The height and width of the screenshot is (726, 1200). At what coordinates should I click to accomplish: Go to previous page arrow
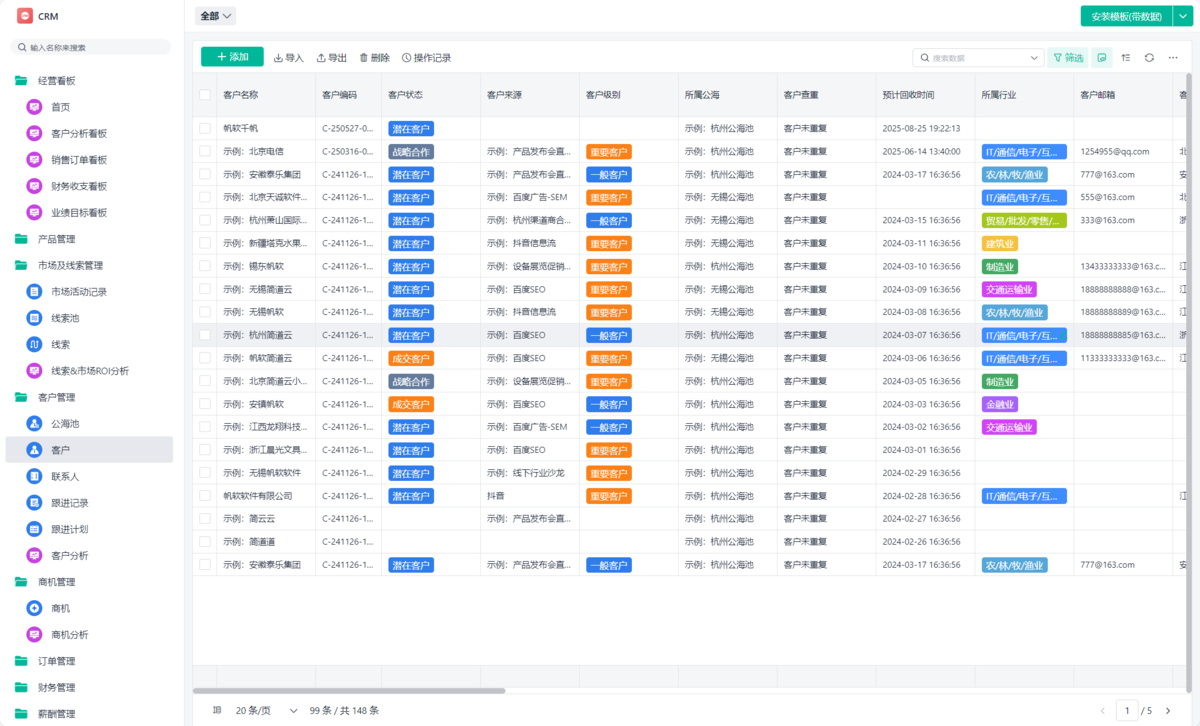tap(1104, 711)
